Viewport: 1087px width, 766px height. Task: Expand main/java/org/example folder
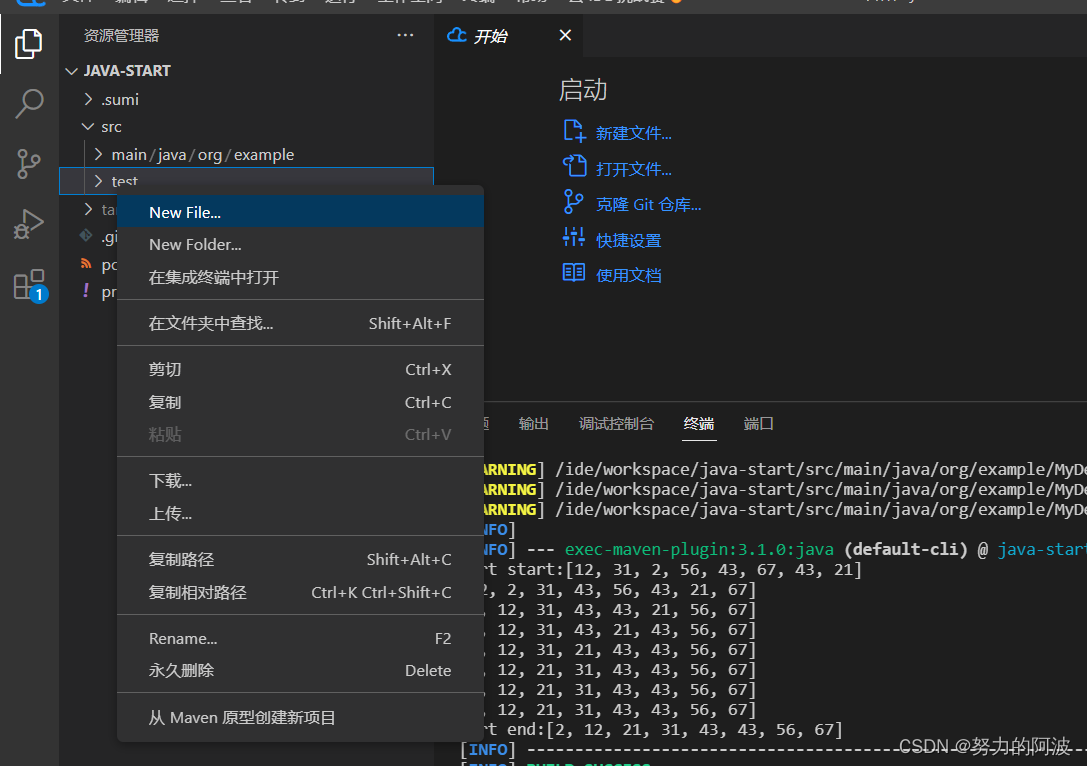coord(99,155)
